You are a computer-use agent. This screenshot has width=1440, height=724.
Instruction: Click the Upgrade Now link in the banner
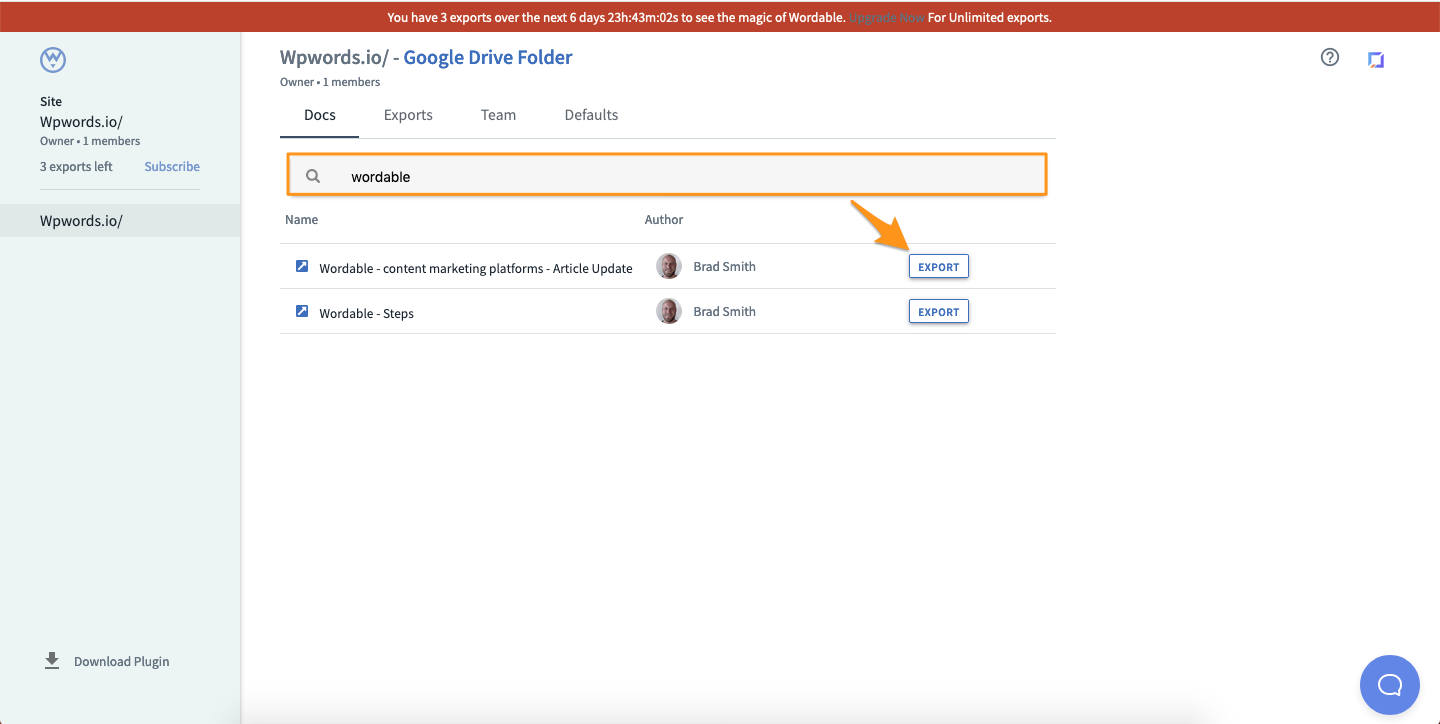[886, 18]
